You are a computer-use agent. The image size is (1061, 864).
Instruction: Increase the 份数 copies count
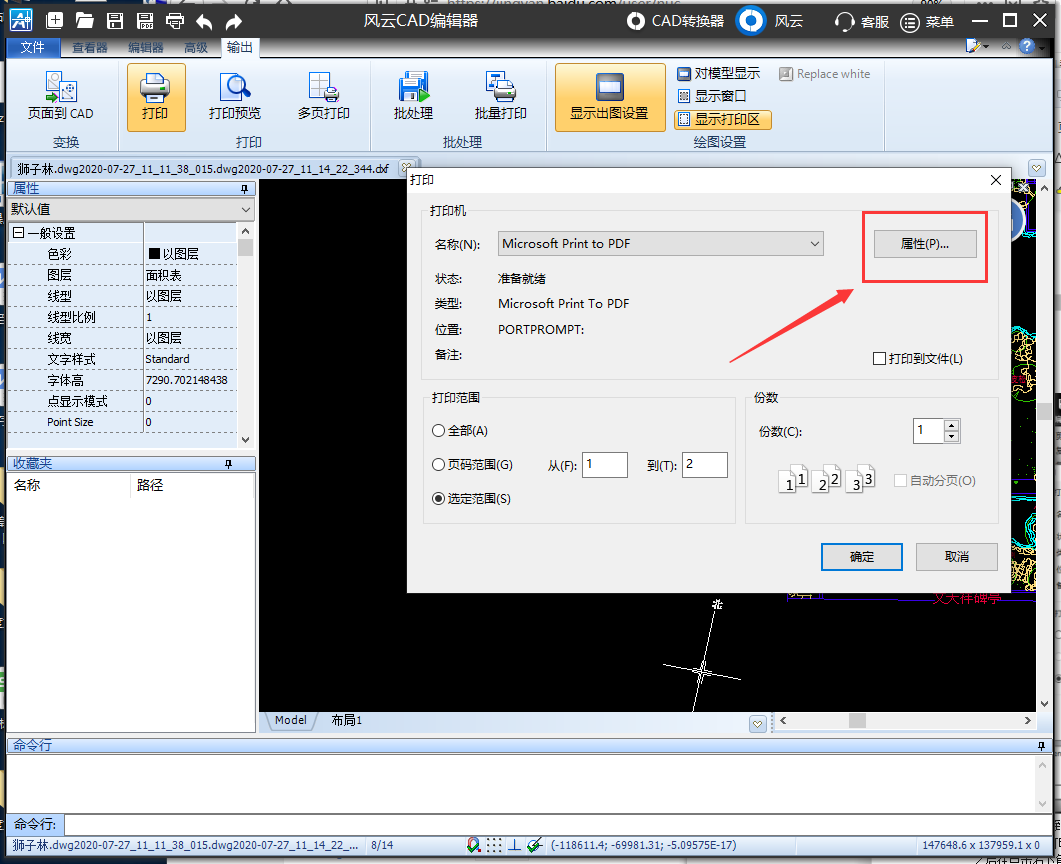951,426
